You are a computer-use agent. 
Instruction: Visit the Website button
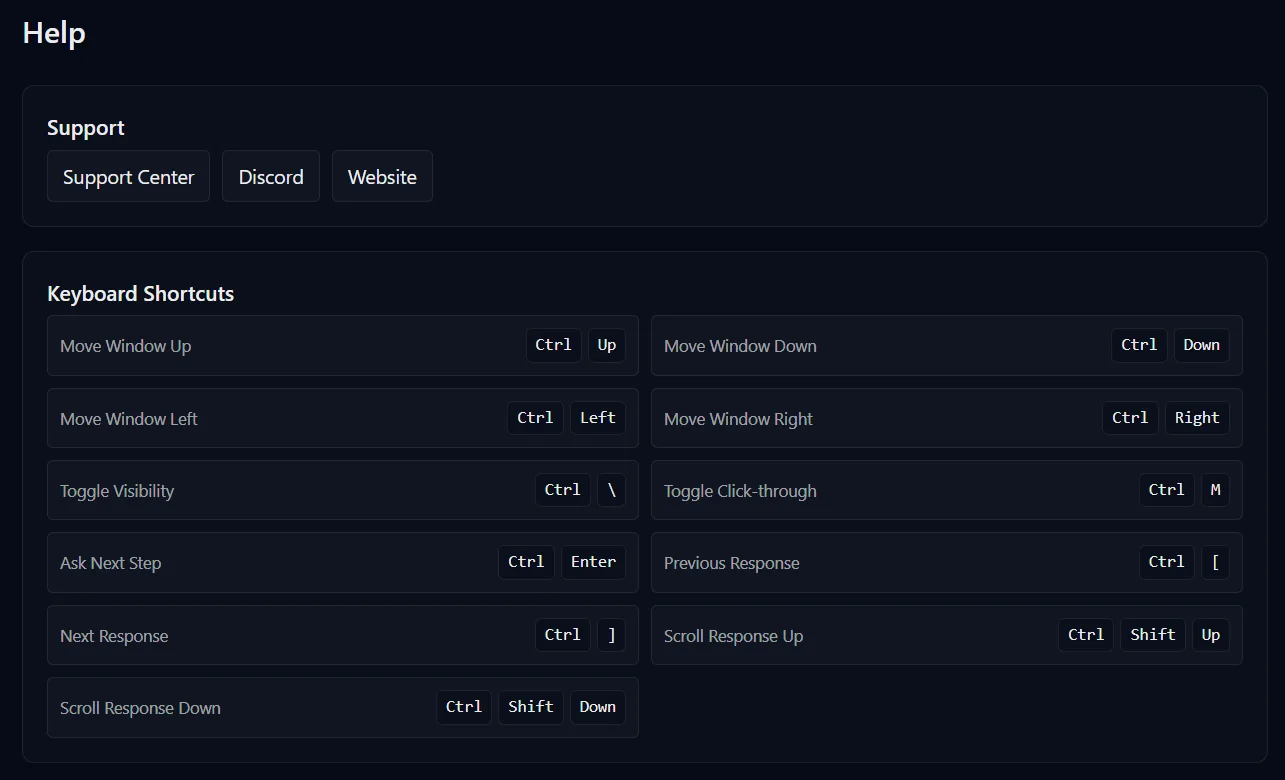pyautogui.click(x=382, y=176)
